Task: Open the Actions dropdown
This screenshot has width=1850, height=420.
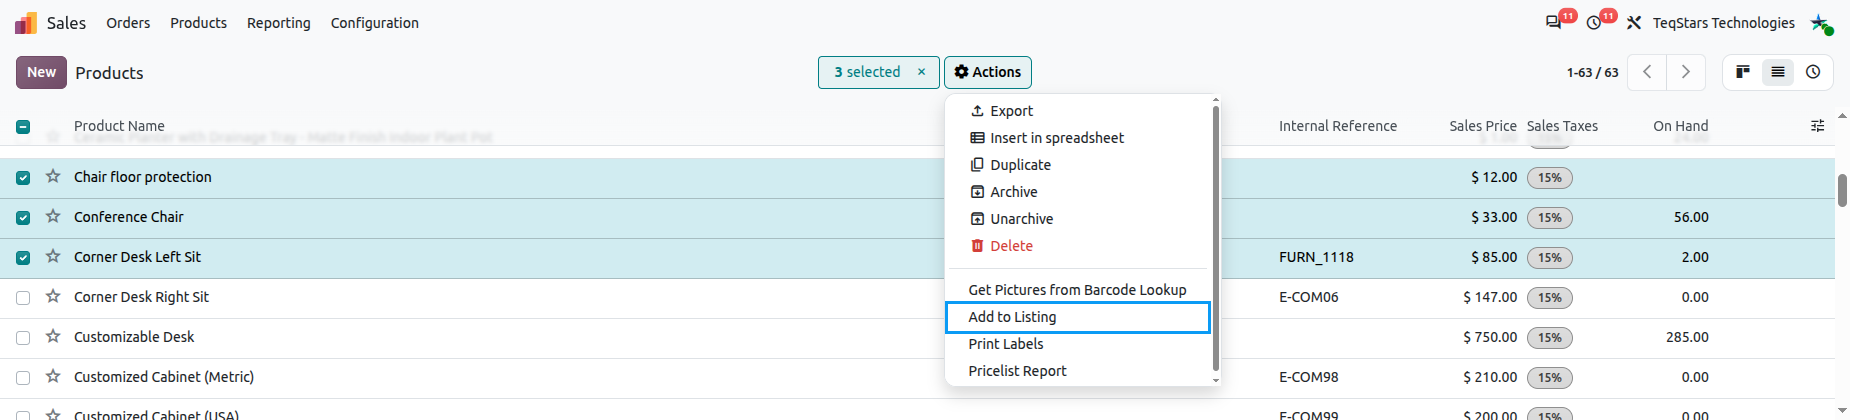Action: [x=988, y=72]
